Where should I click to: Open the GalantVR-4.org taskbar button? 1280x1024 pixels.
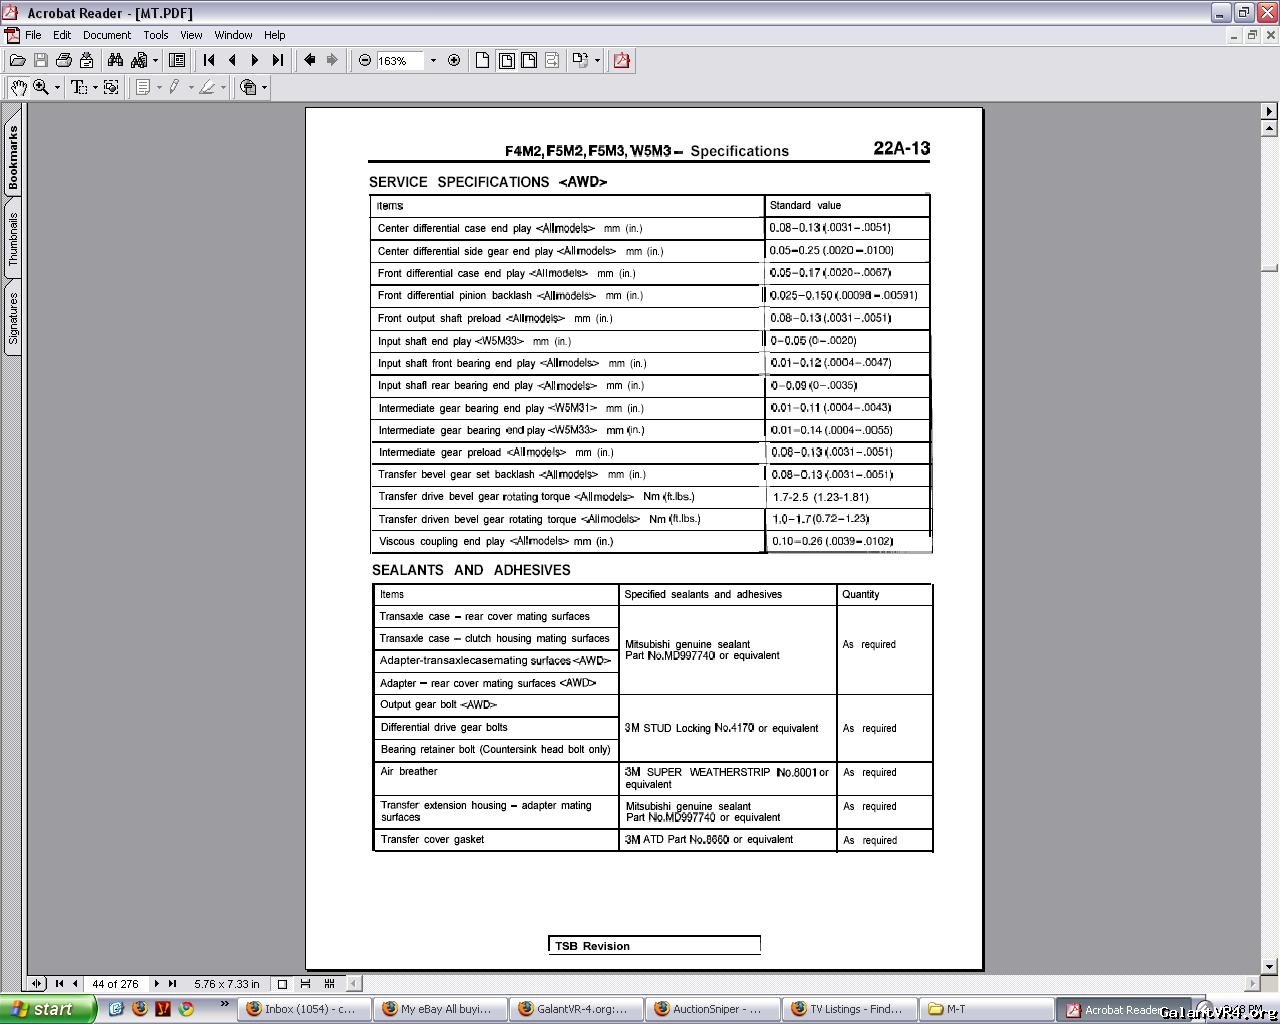(x=577, y=1009)
